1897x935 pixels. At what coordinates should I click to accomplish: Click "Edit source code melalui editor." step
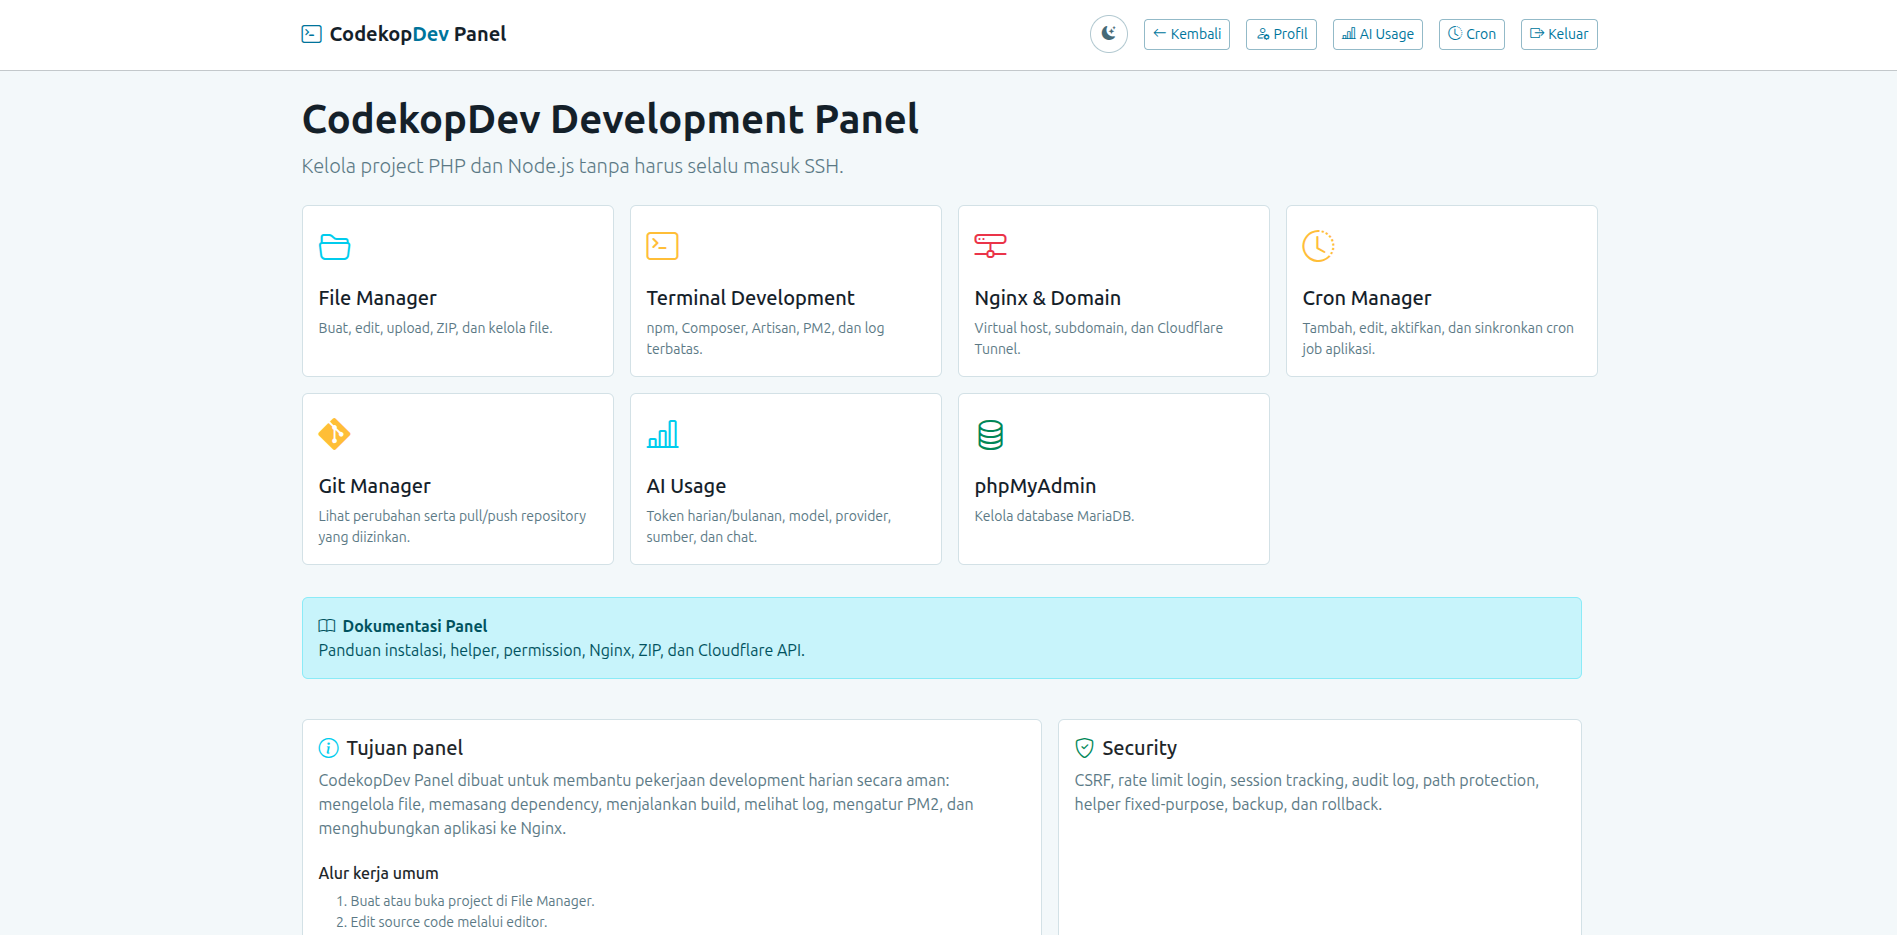click(448, 922)
